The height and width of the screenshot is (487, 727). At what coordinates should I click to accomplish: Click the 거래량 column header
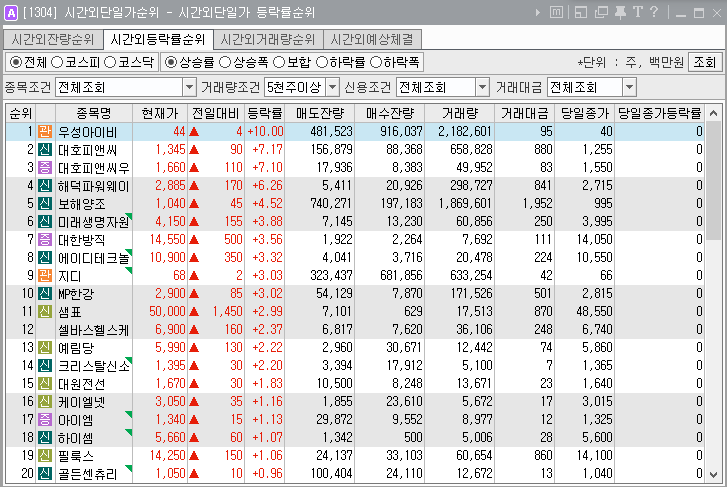[459, 113]
